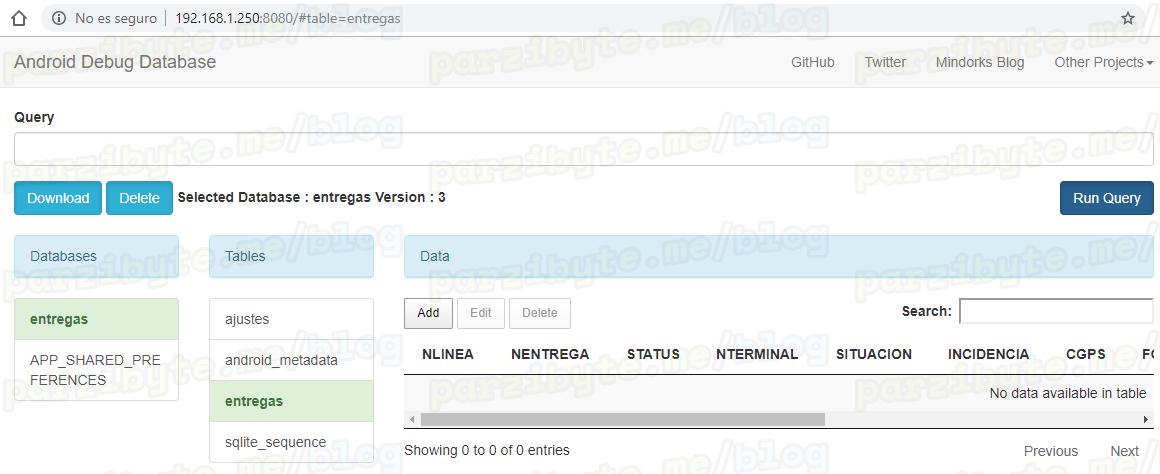Go to the Next page
Viewport: 1160px width, 474px height.
(1124, 451)
